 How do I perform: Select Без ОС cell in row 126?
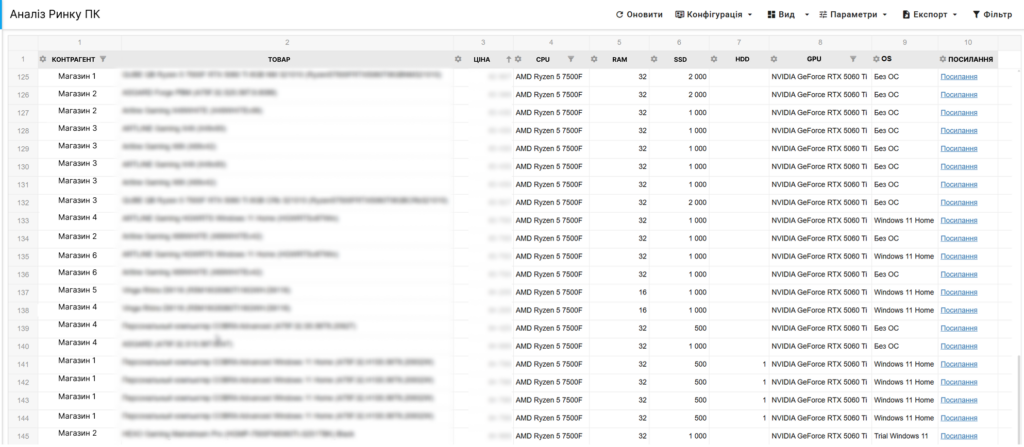[904, 95]
